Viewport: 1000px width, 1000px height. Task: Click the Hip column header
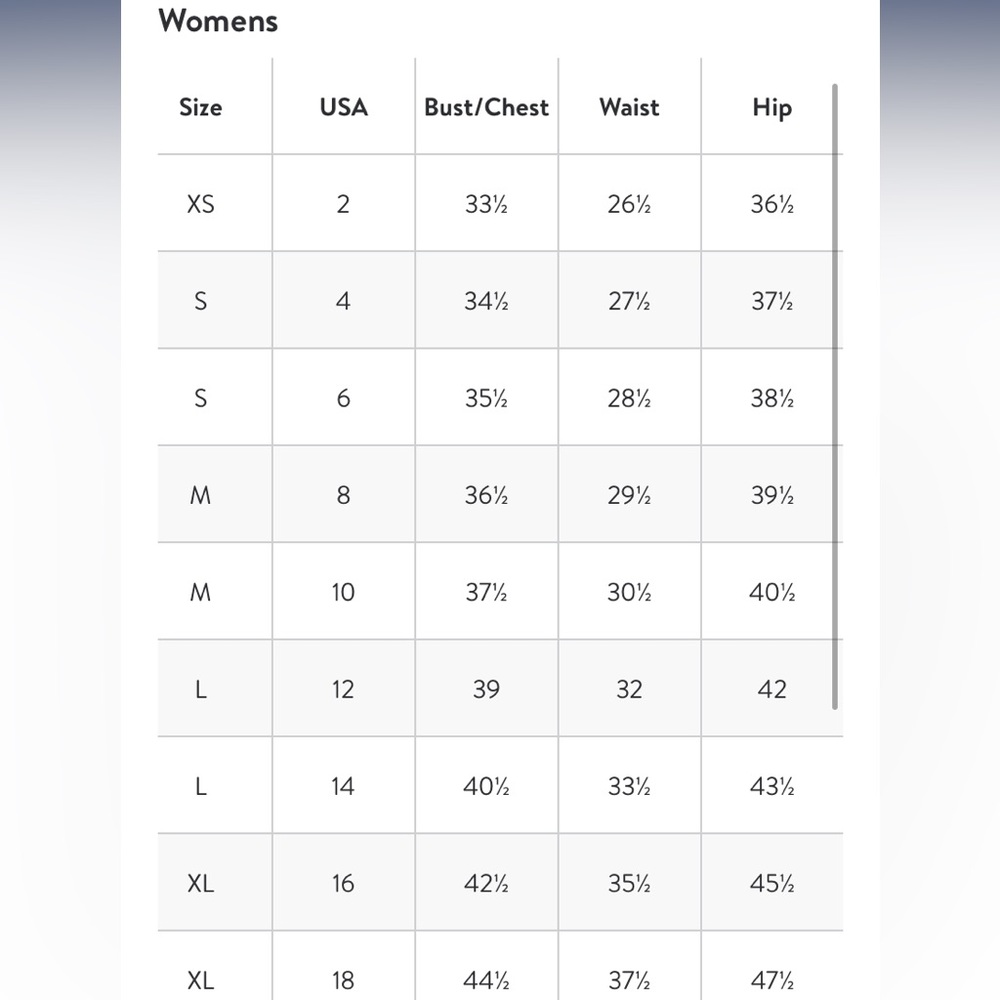[772, 108]
